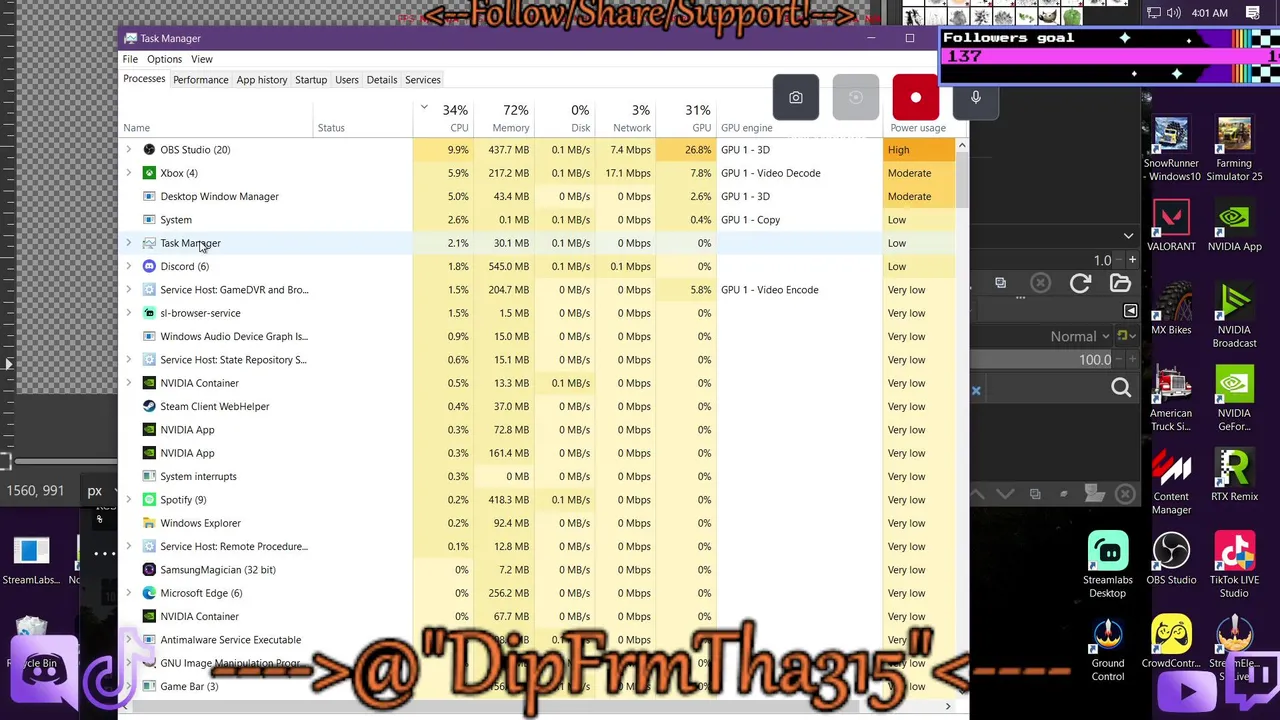Viewport: 1280px width, 720px height.
Task: Switch to the Details tab
Action: (381, 80)
